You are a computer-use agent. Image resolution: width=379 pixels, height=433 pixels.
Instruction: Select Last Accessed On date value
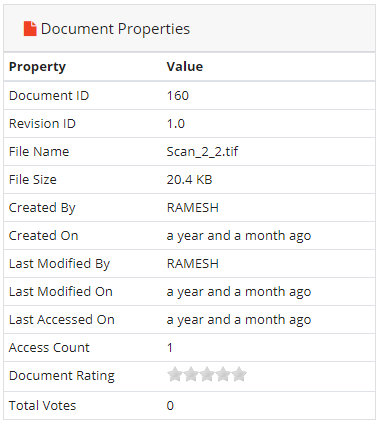239,320
